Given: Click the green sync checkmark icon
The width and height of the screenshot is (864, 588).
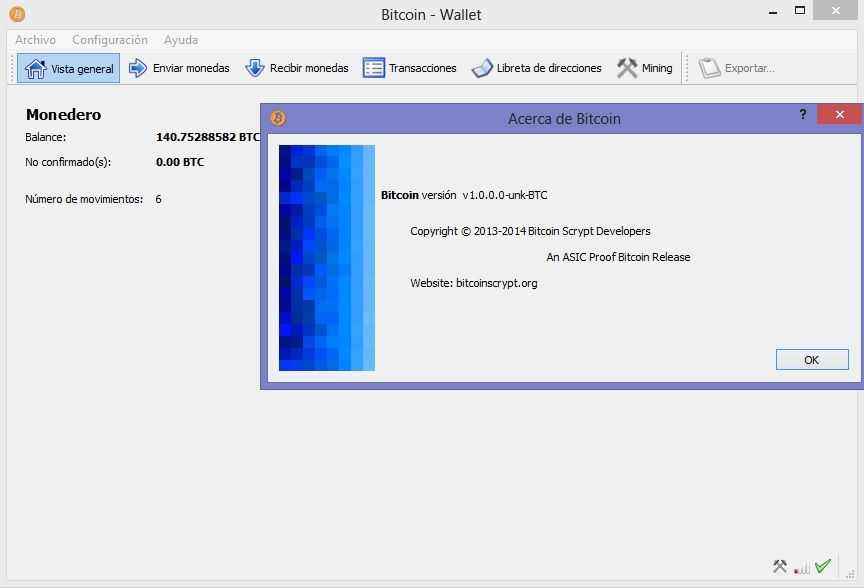Looking at the screenshot, I should 823,566.
